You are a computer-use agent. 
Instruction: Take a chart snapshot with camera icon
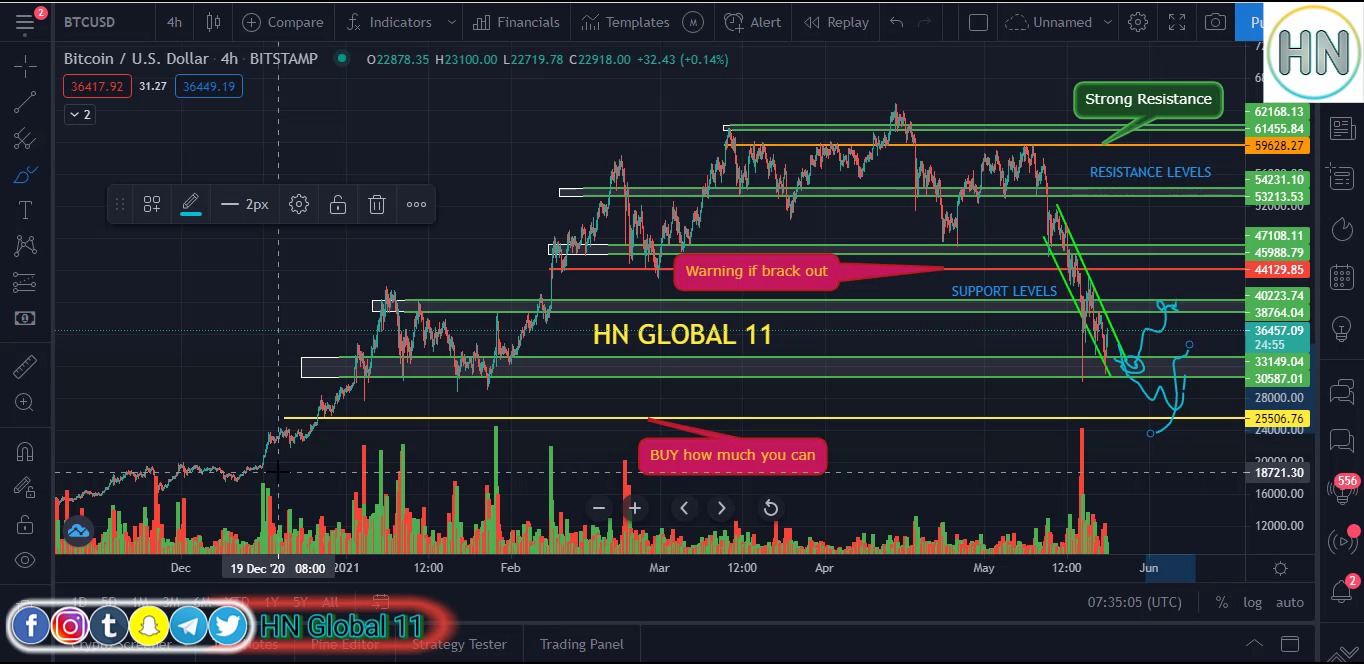tap(1215, 22)
